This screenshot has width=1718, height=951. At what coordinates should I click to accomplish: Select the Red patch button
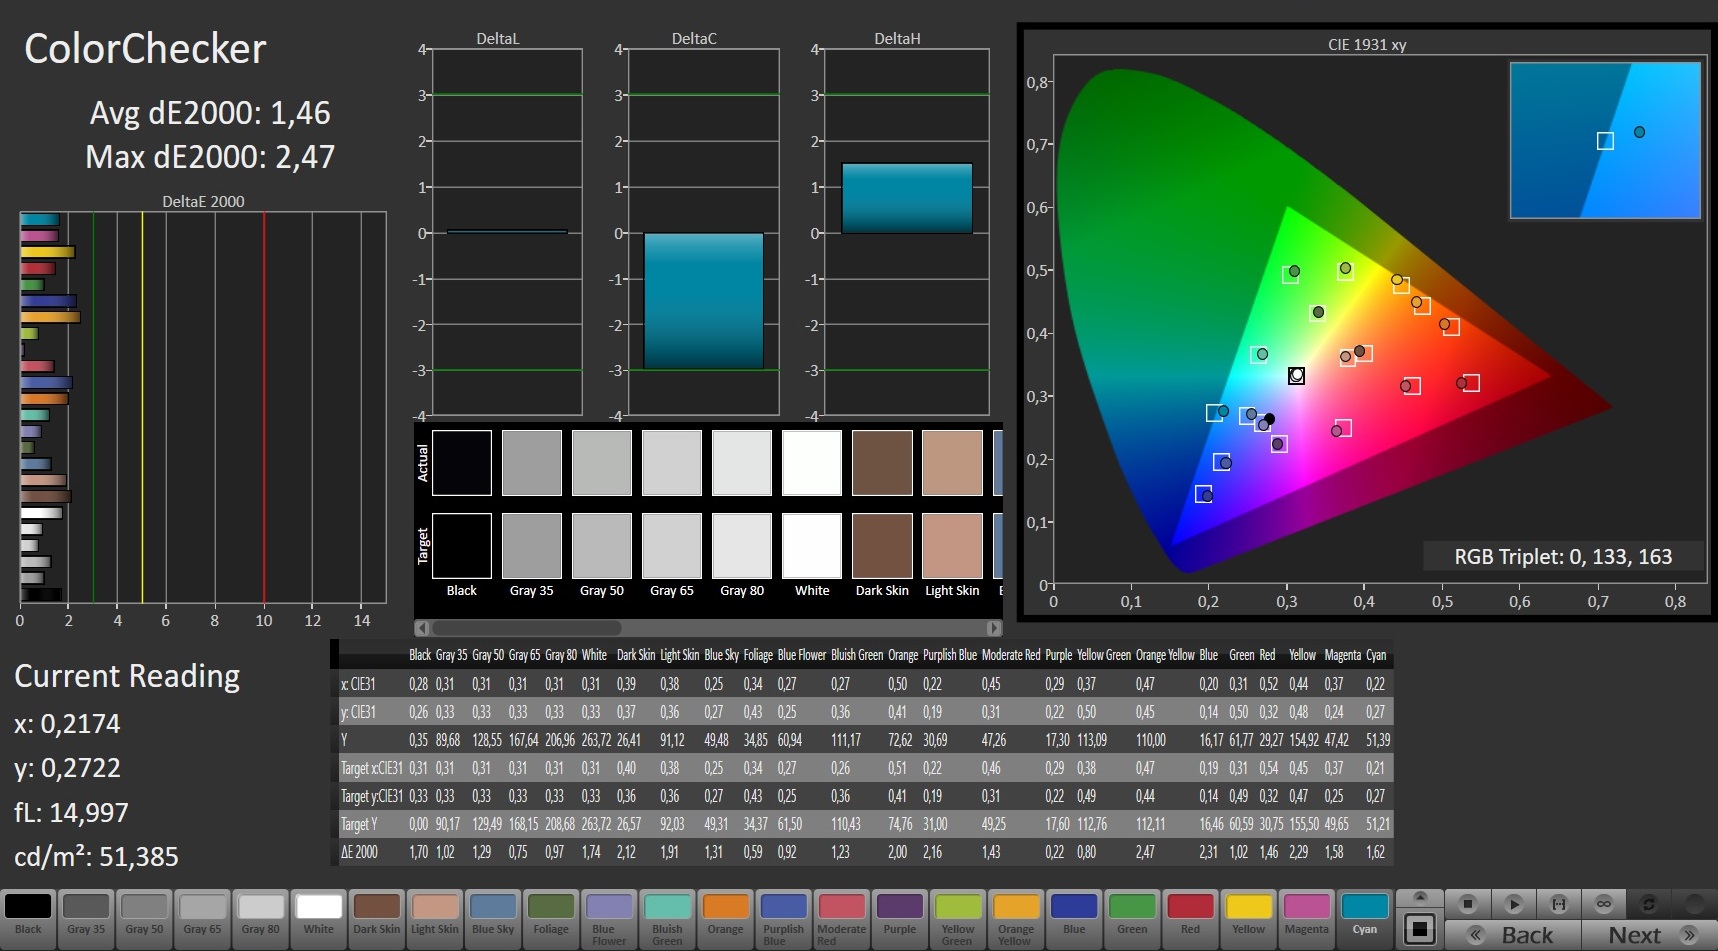pos(1190,918)
